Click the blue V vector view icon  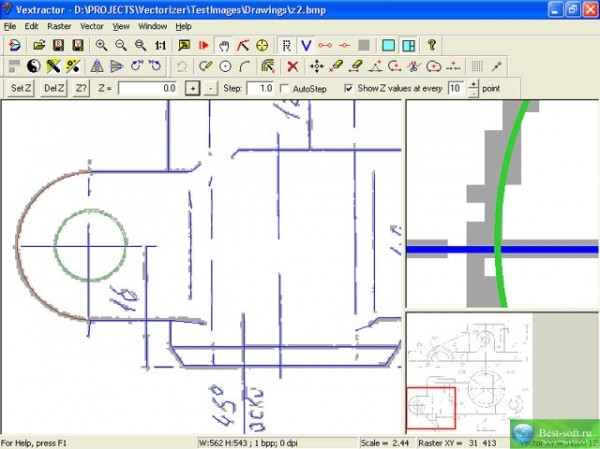(x=306, y=45)
